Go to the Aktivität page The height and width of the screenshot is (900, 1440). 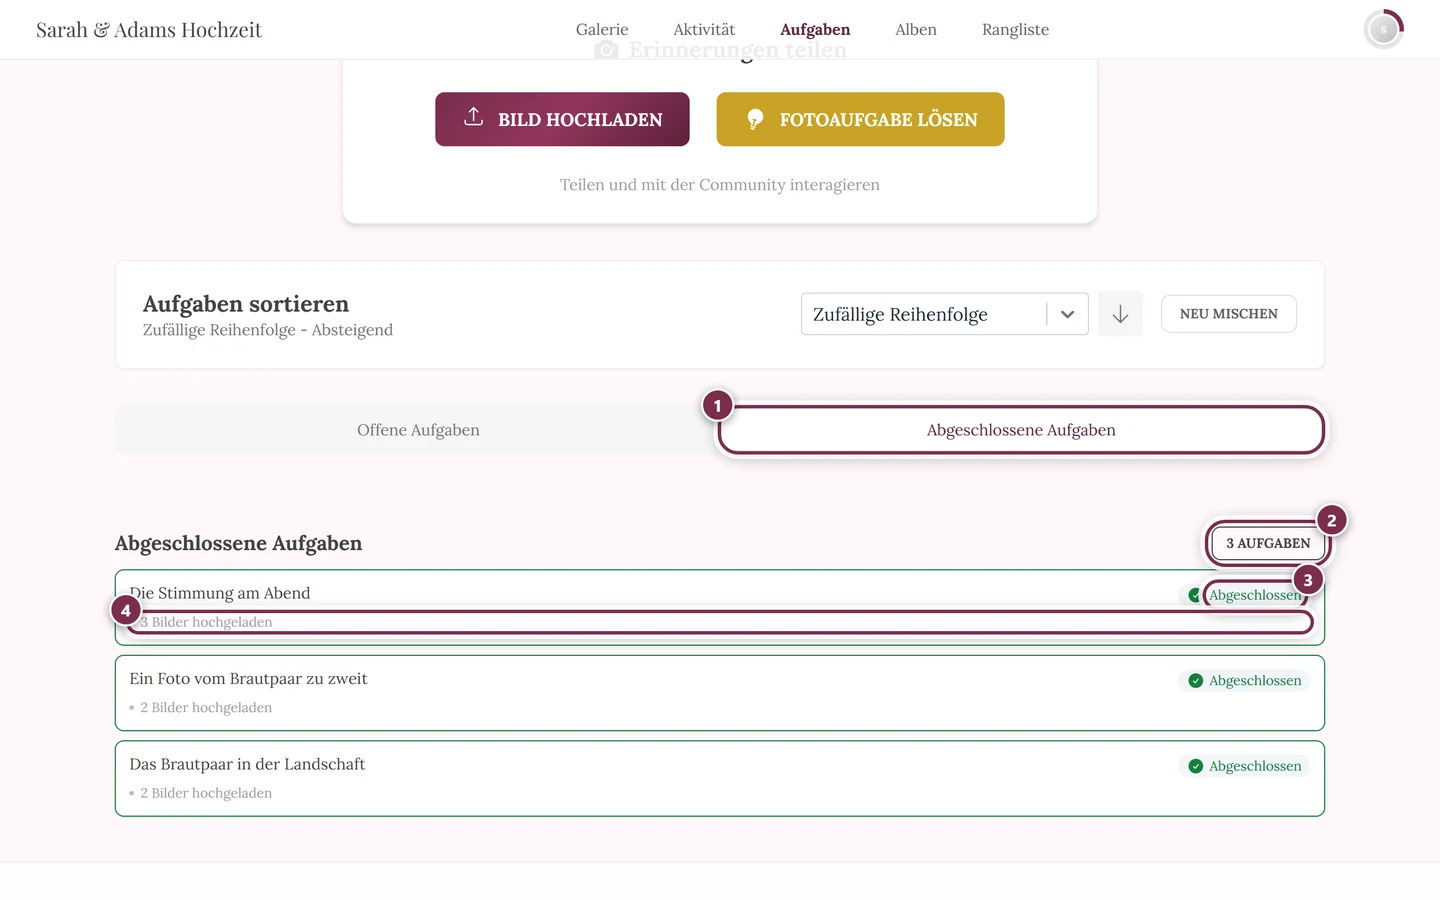point(704,30)
